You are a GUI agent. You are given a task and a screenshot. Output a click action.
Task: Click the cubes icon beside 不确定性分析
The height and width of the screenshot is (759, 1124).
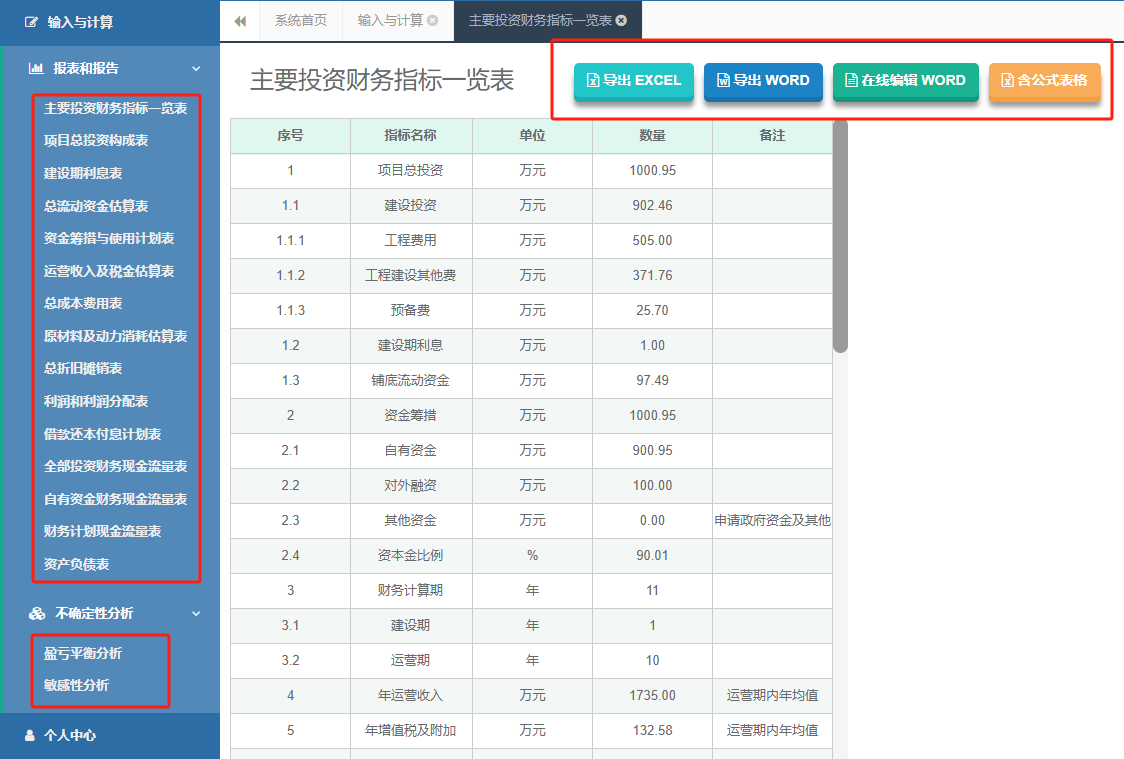point(37,614)
